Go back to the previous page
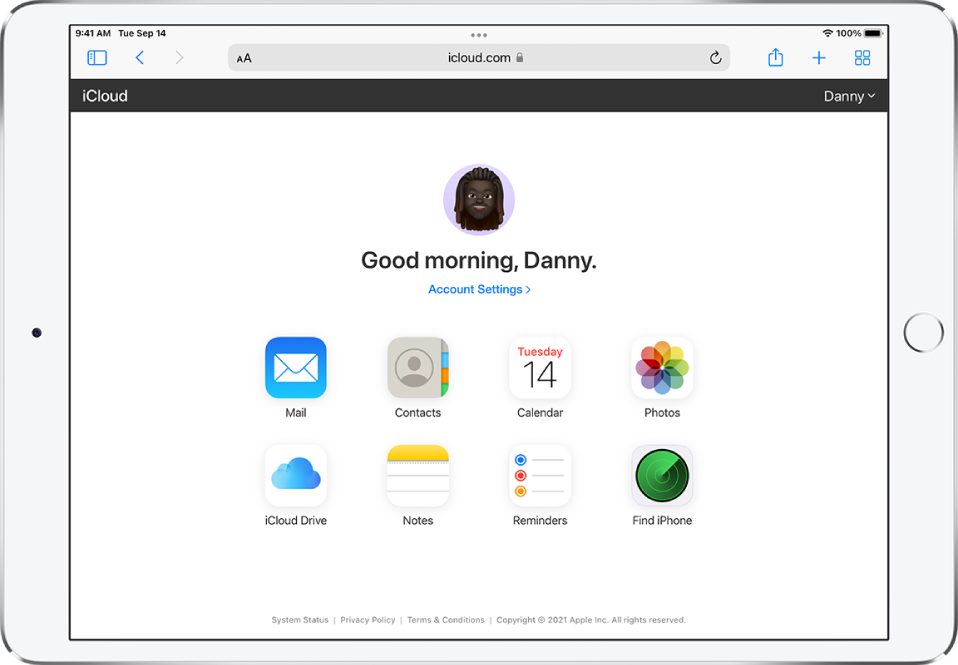 point(139,57)
